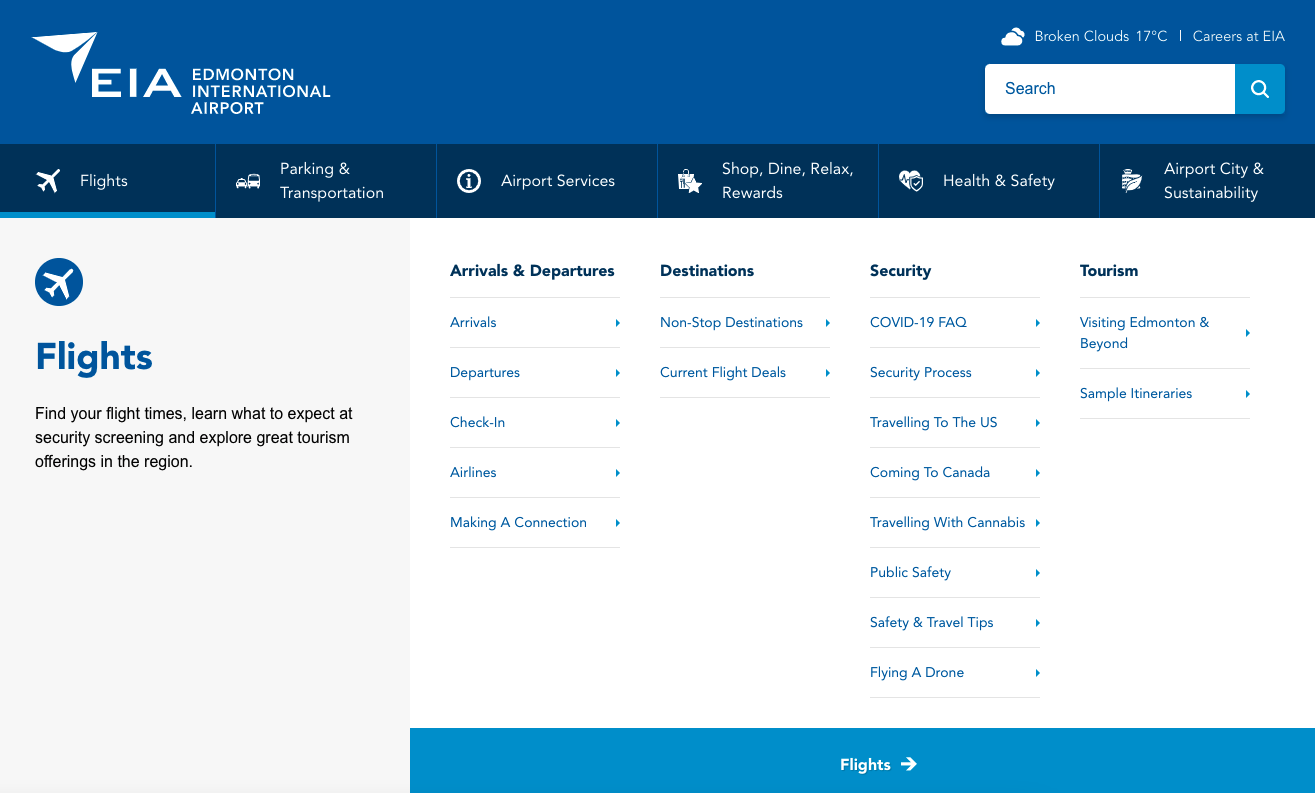Click the Destinations column heading
1315x793 pixels.
[707, 271]
